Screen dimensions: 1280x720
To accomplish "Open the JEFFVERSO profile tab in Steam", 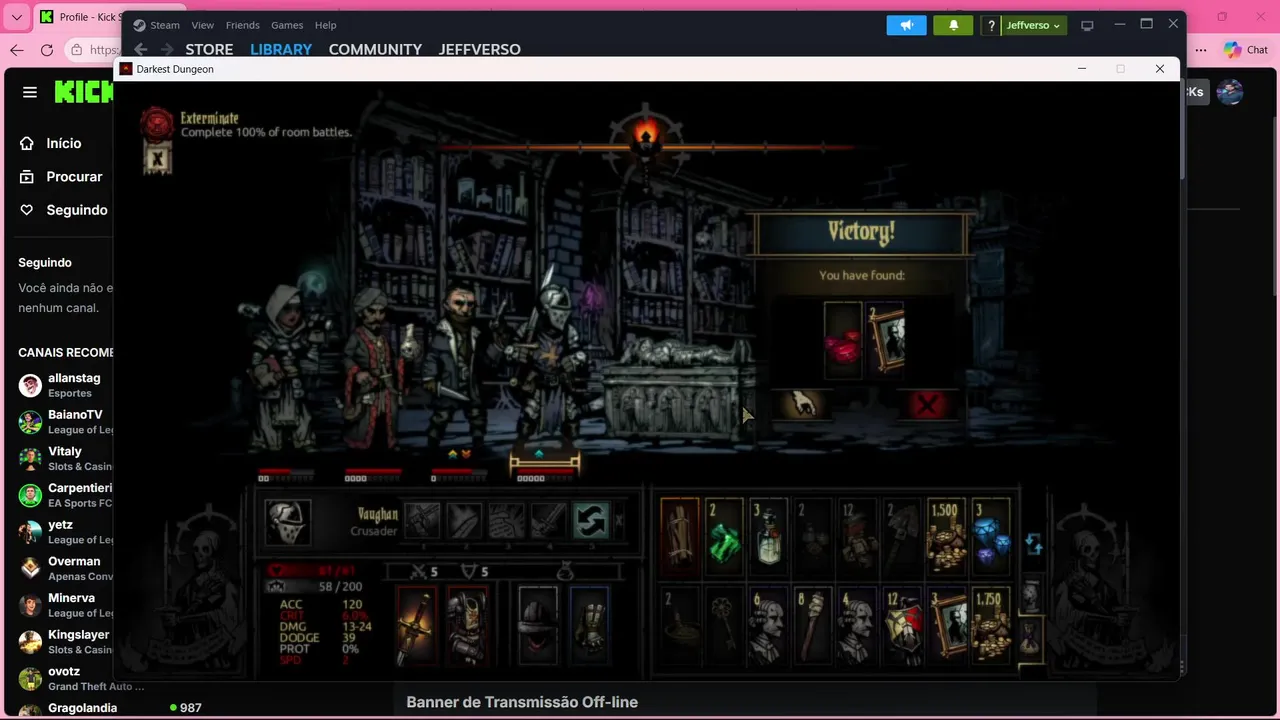I will (480, 49).
